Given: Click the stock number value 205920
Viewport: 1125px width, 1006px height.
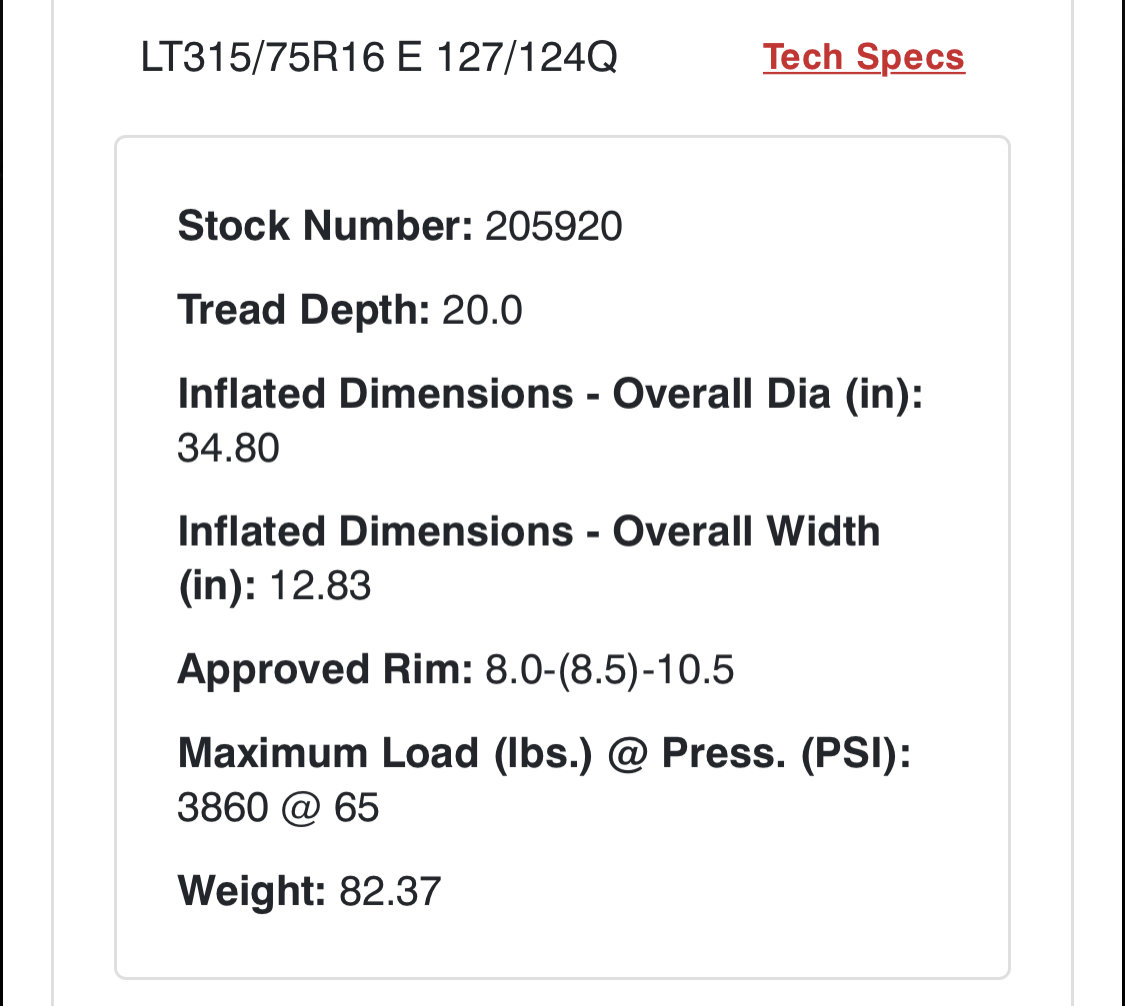Looking at the screenshot, I should (x=553, y=227).
